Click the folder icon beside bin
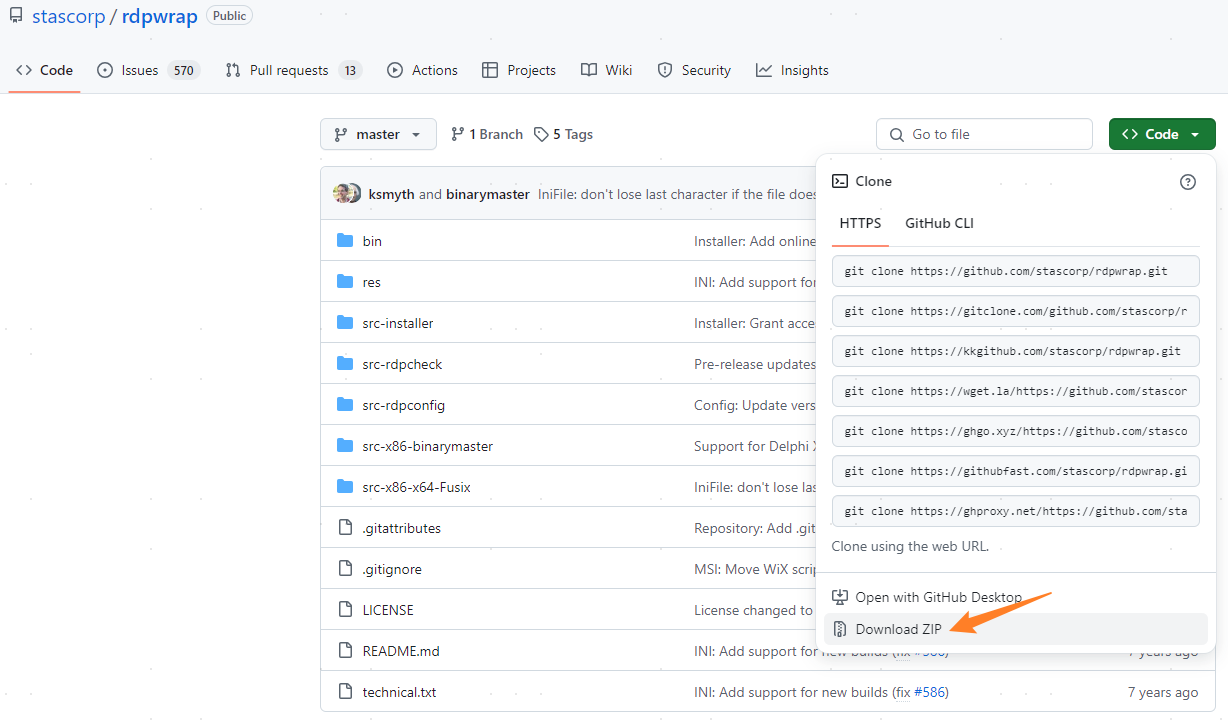 point(345,241)
